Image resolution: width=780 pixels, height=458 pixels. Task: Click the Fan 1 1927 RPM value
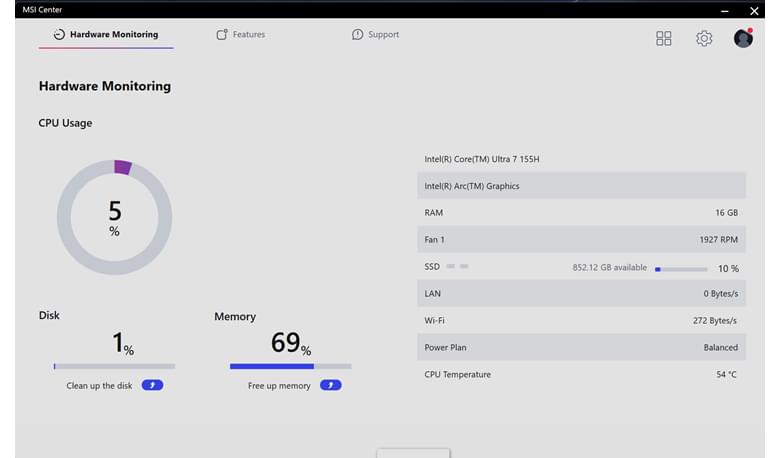(718, 240)
